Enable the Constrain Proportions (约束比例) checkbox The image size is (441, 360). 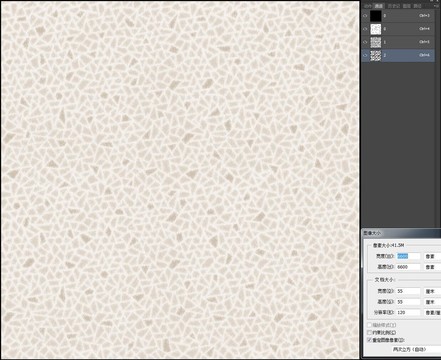tap(369, 333)
